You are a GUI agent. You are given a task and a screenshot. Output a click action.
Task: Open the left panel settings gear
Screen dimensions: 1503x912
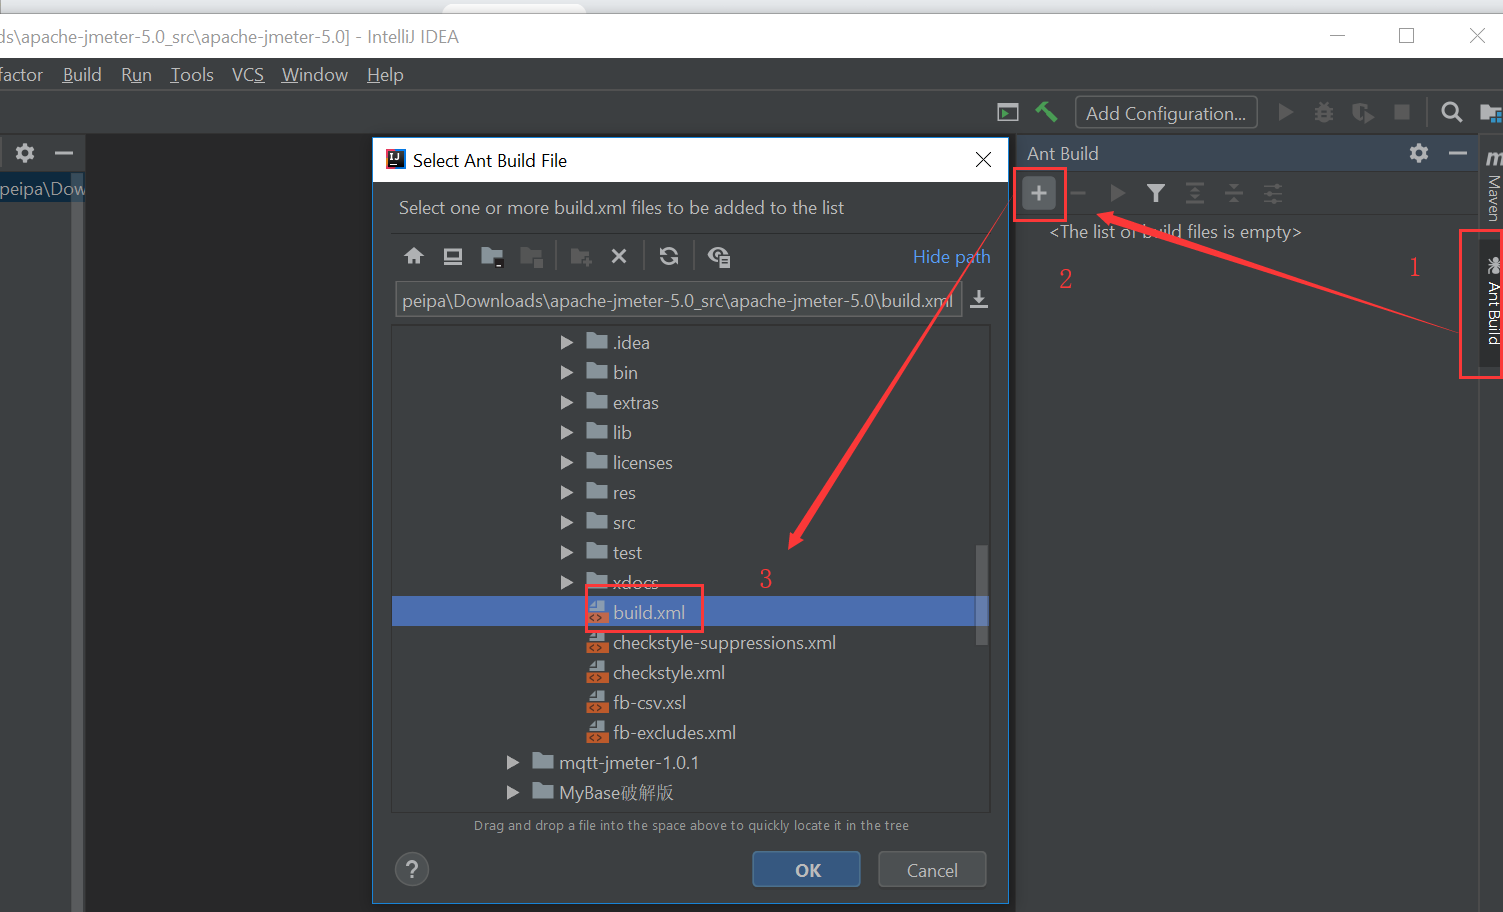25,153
